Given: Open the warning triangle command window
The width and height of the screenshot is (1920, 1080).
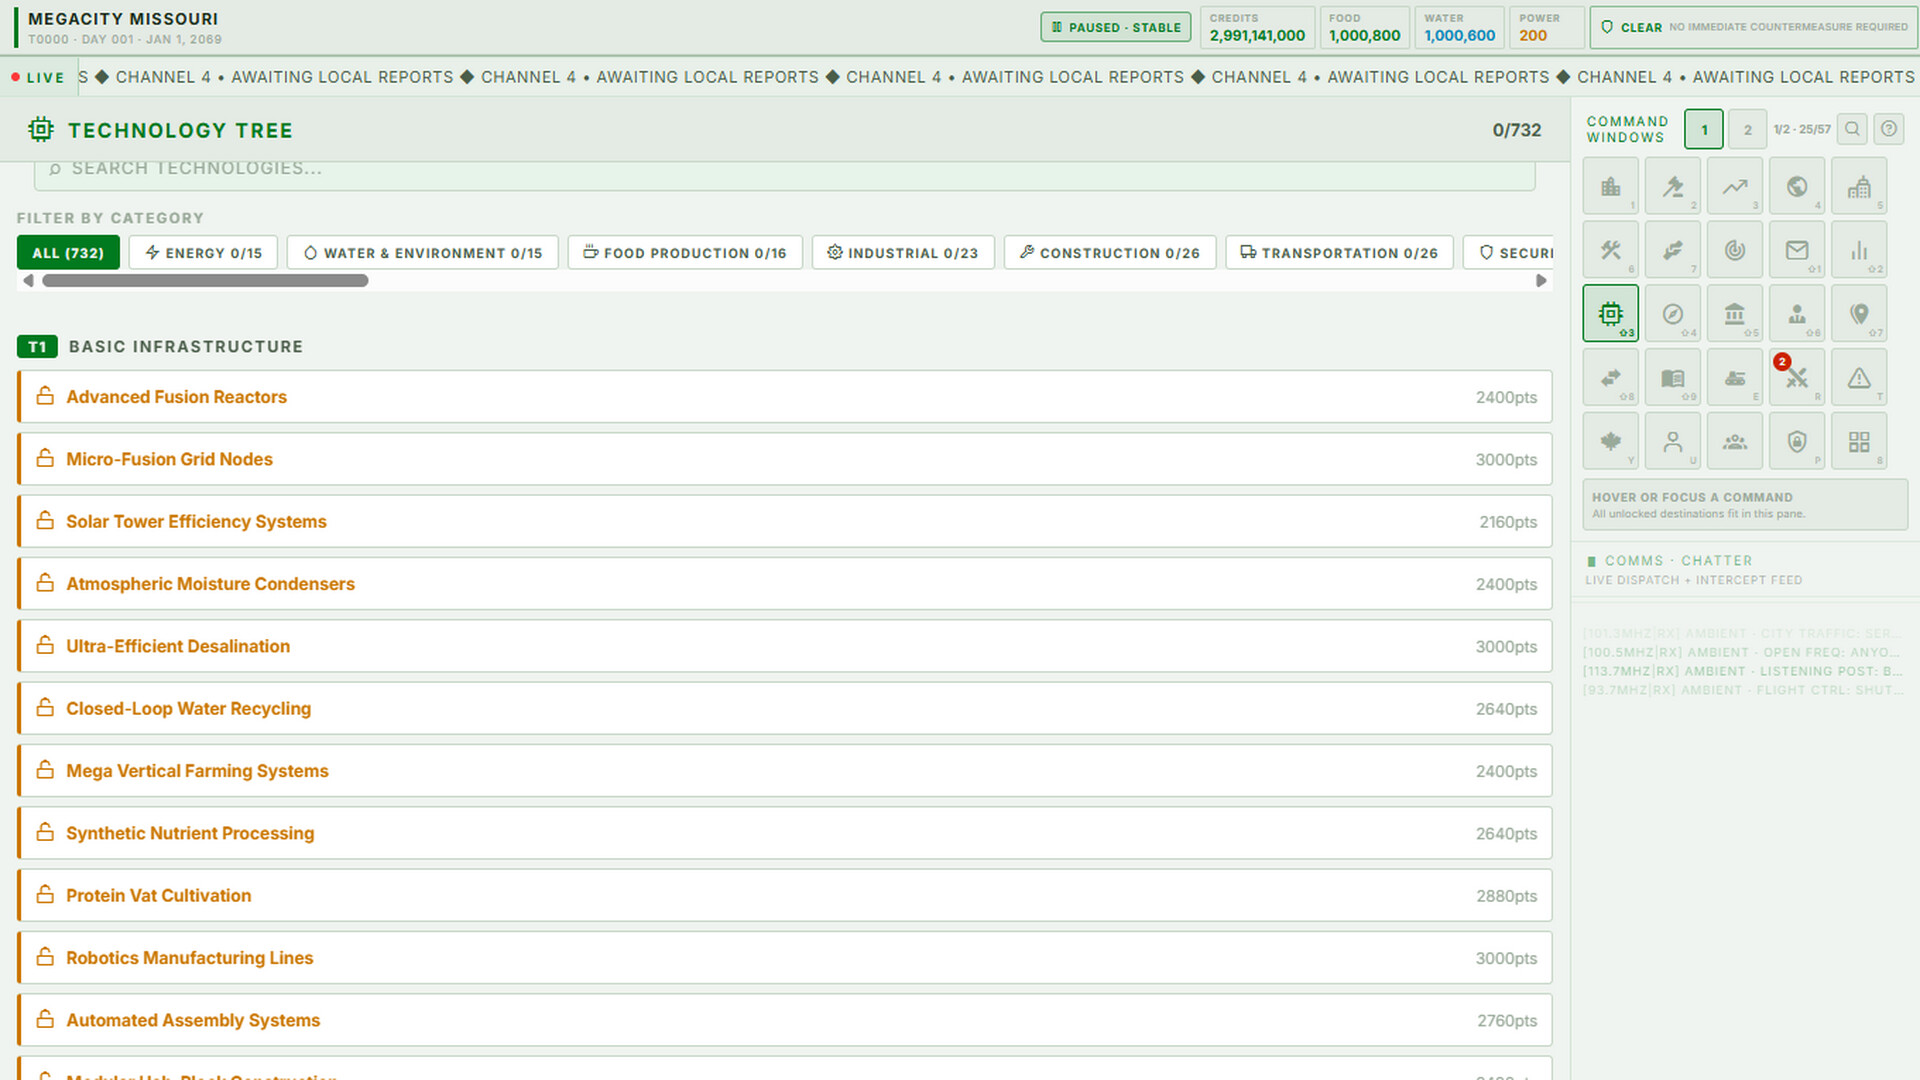Looking at the screenshot, I should click(x=1858, y=378).
